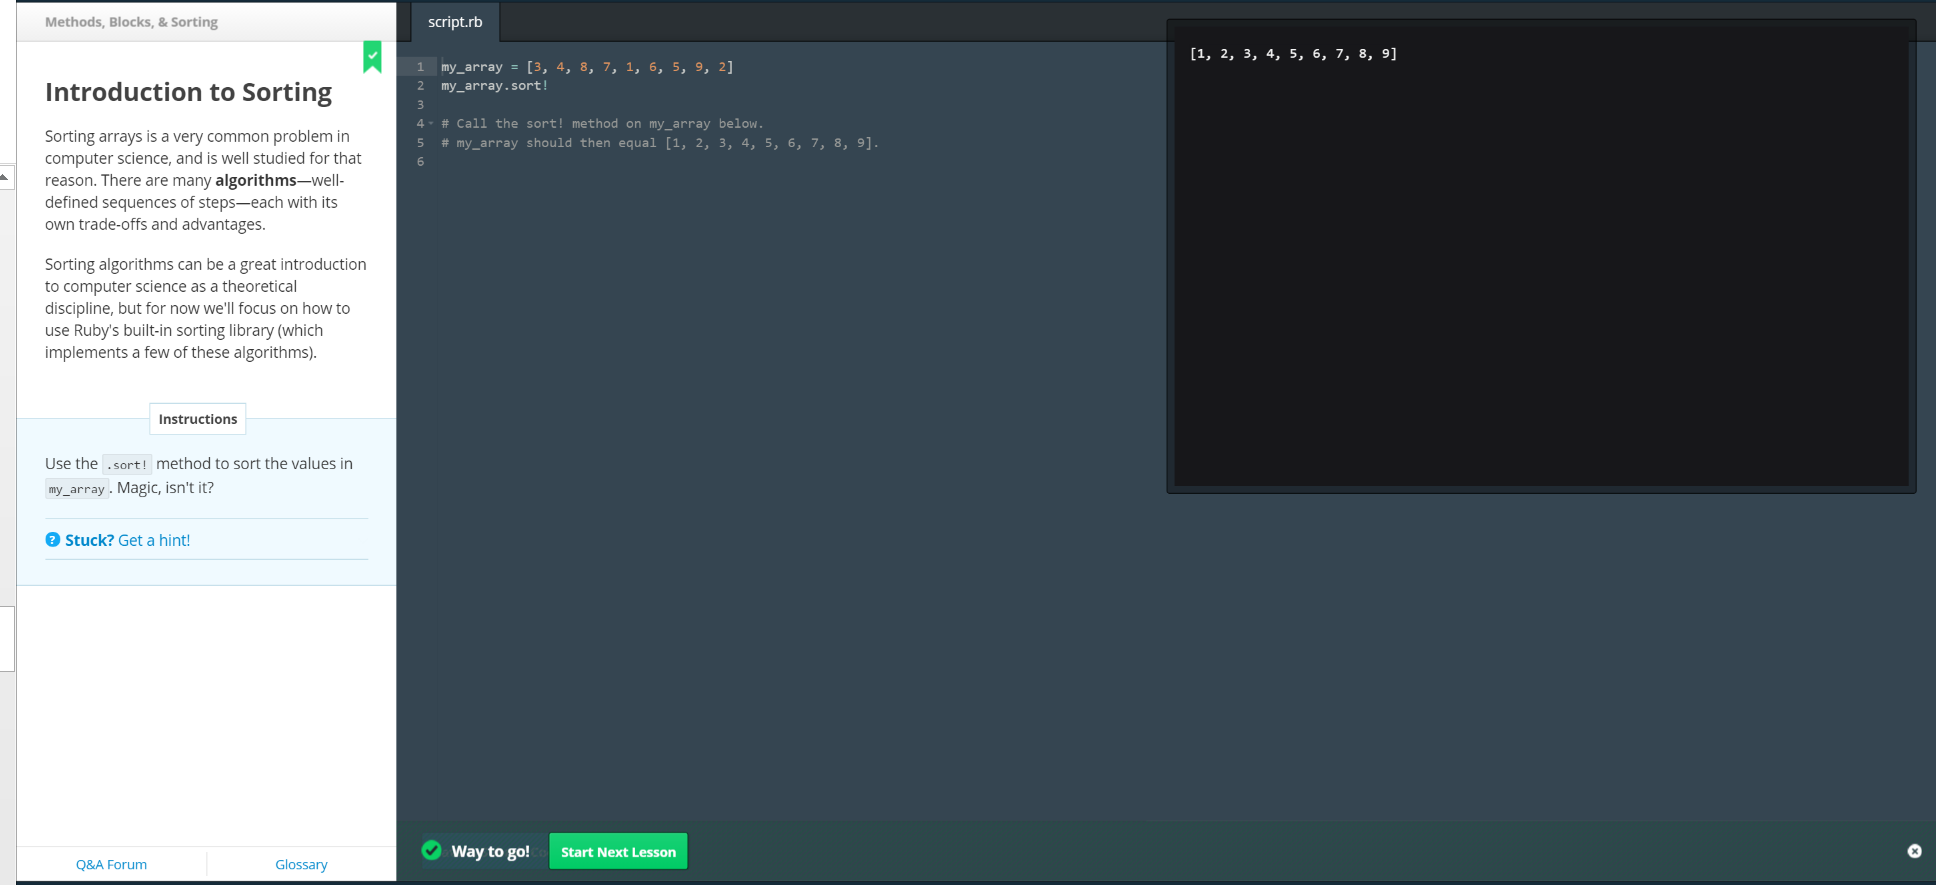Click the green completed bookmark icon
1936x885 pixels.
pos(372,57)
